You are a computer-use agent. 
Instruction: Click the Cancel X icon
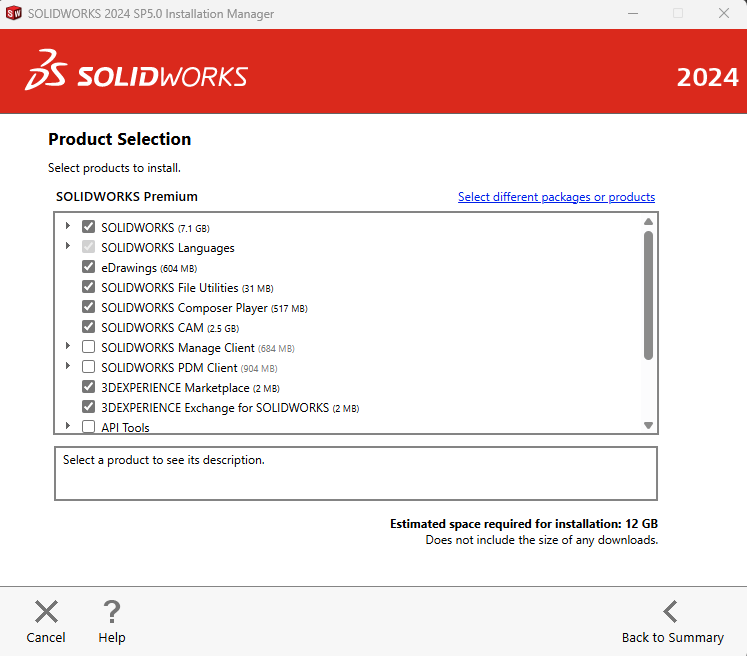[46, 612]
